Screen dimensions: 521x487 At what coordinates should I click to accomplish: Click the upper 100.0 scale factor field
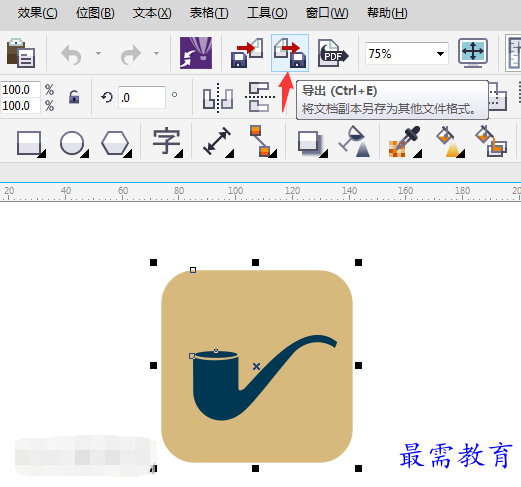pyautogui.click(x=20, y=90)
